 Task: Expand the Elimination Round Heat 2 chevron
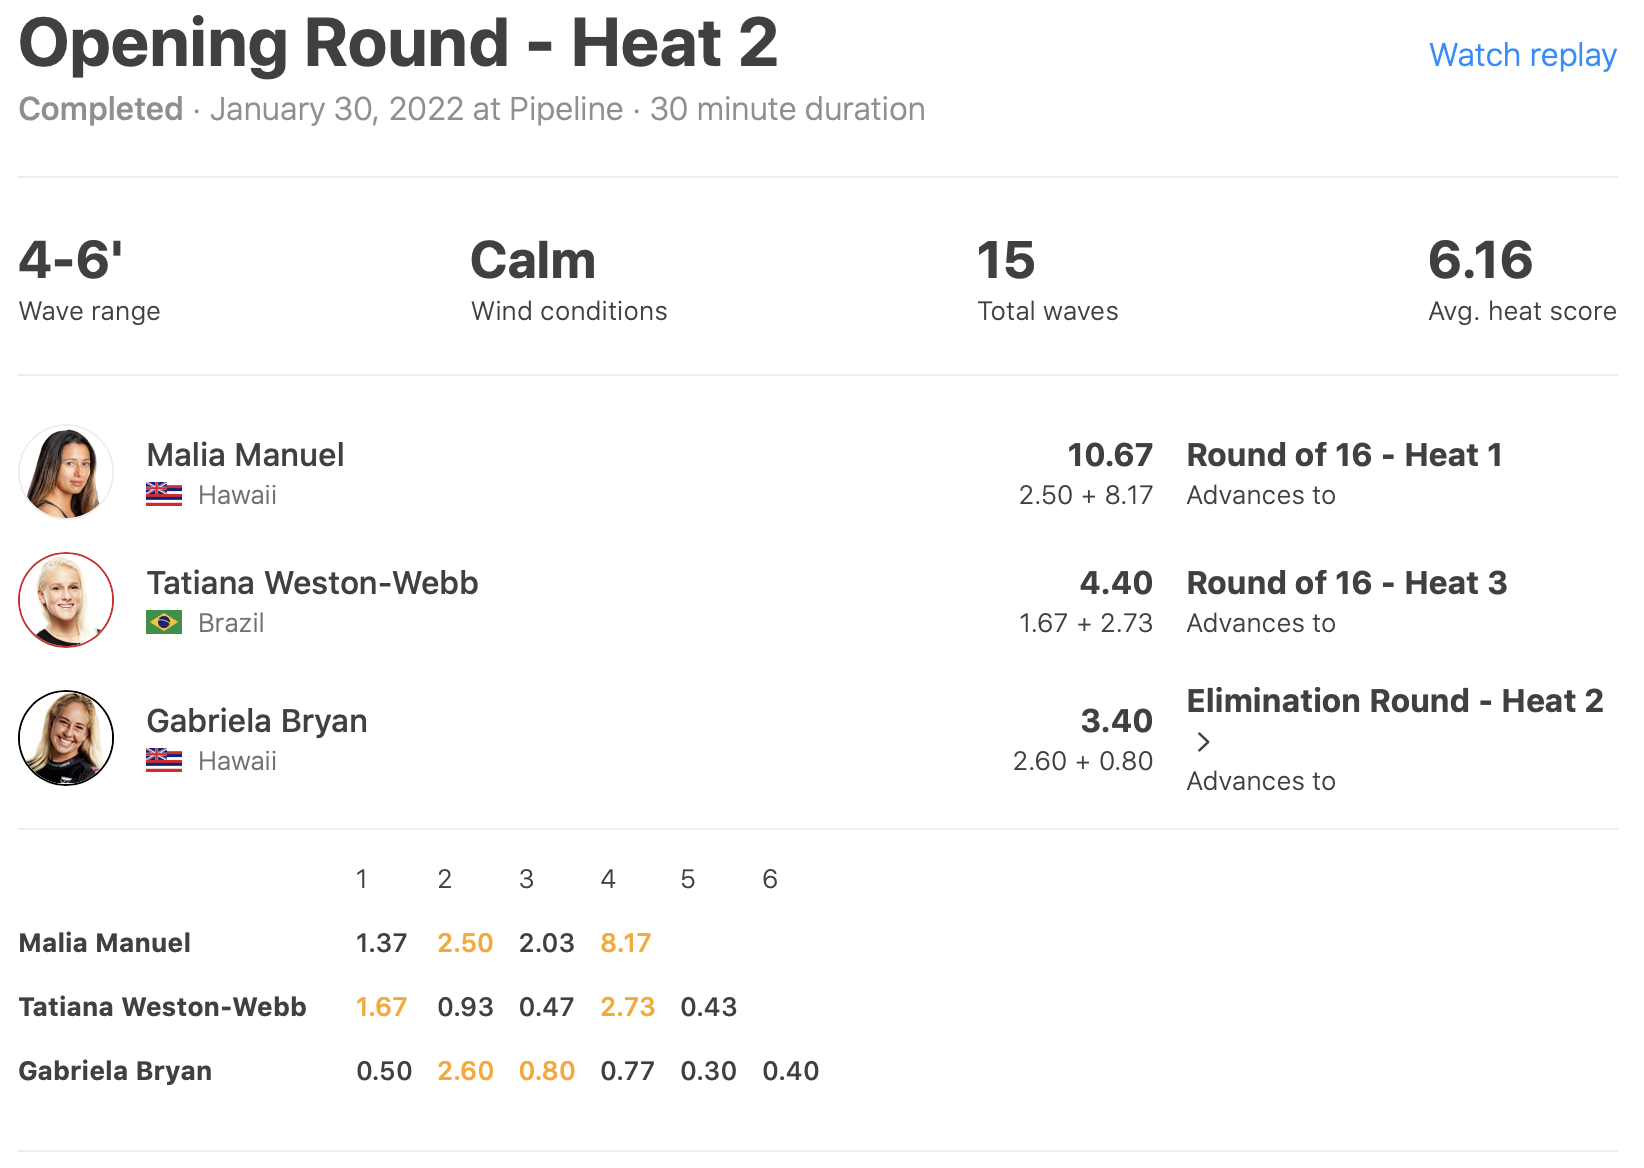tap(1204, 742)
